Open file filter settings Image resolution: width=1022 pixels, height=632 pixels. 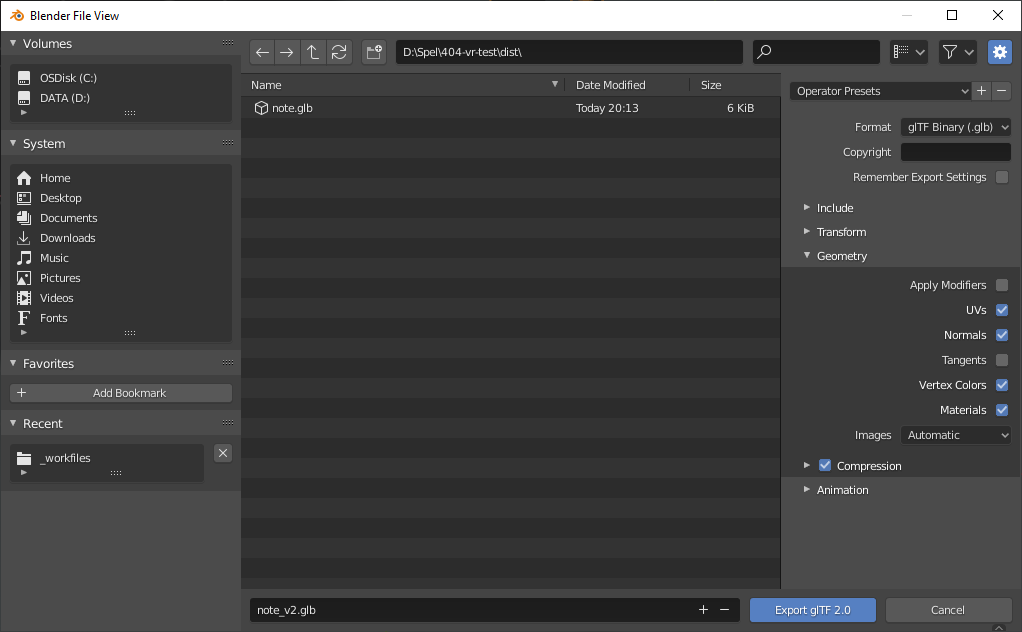tap(957, 52)
